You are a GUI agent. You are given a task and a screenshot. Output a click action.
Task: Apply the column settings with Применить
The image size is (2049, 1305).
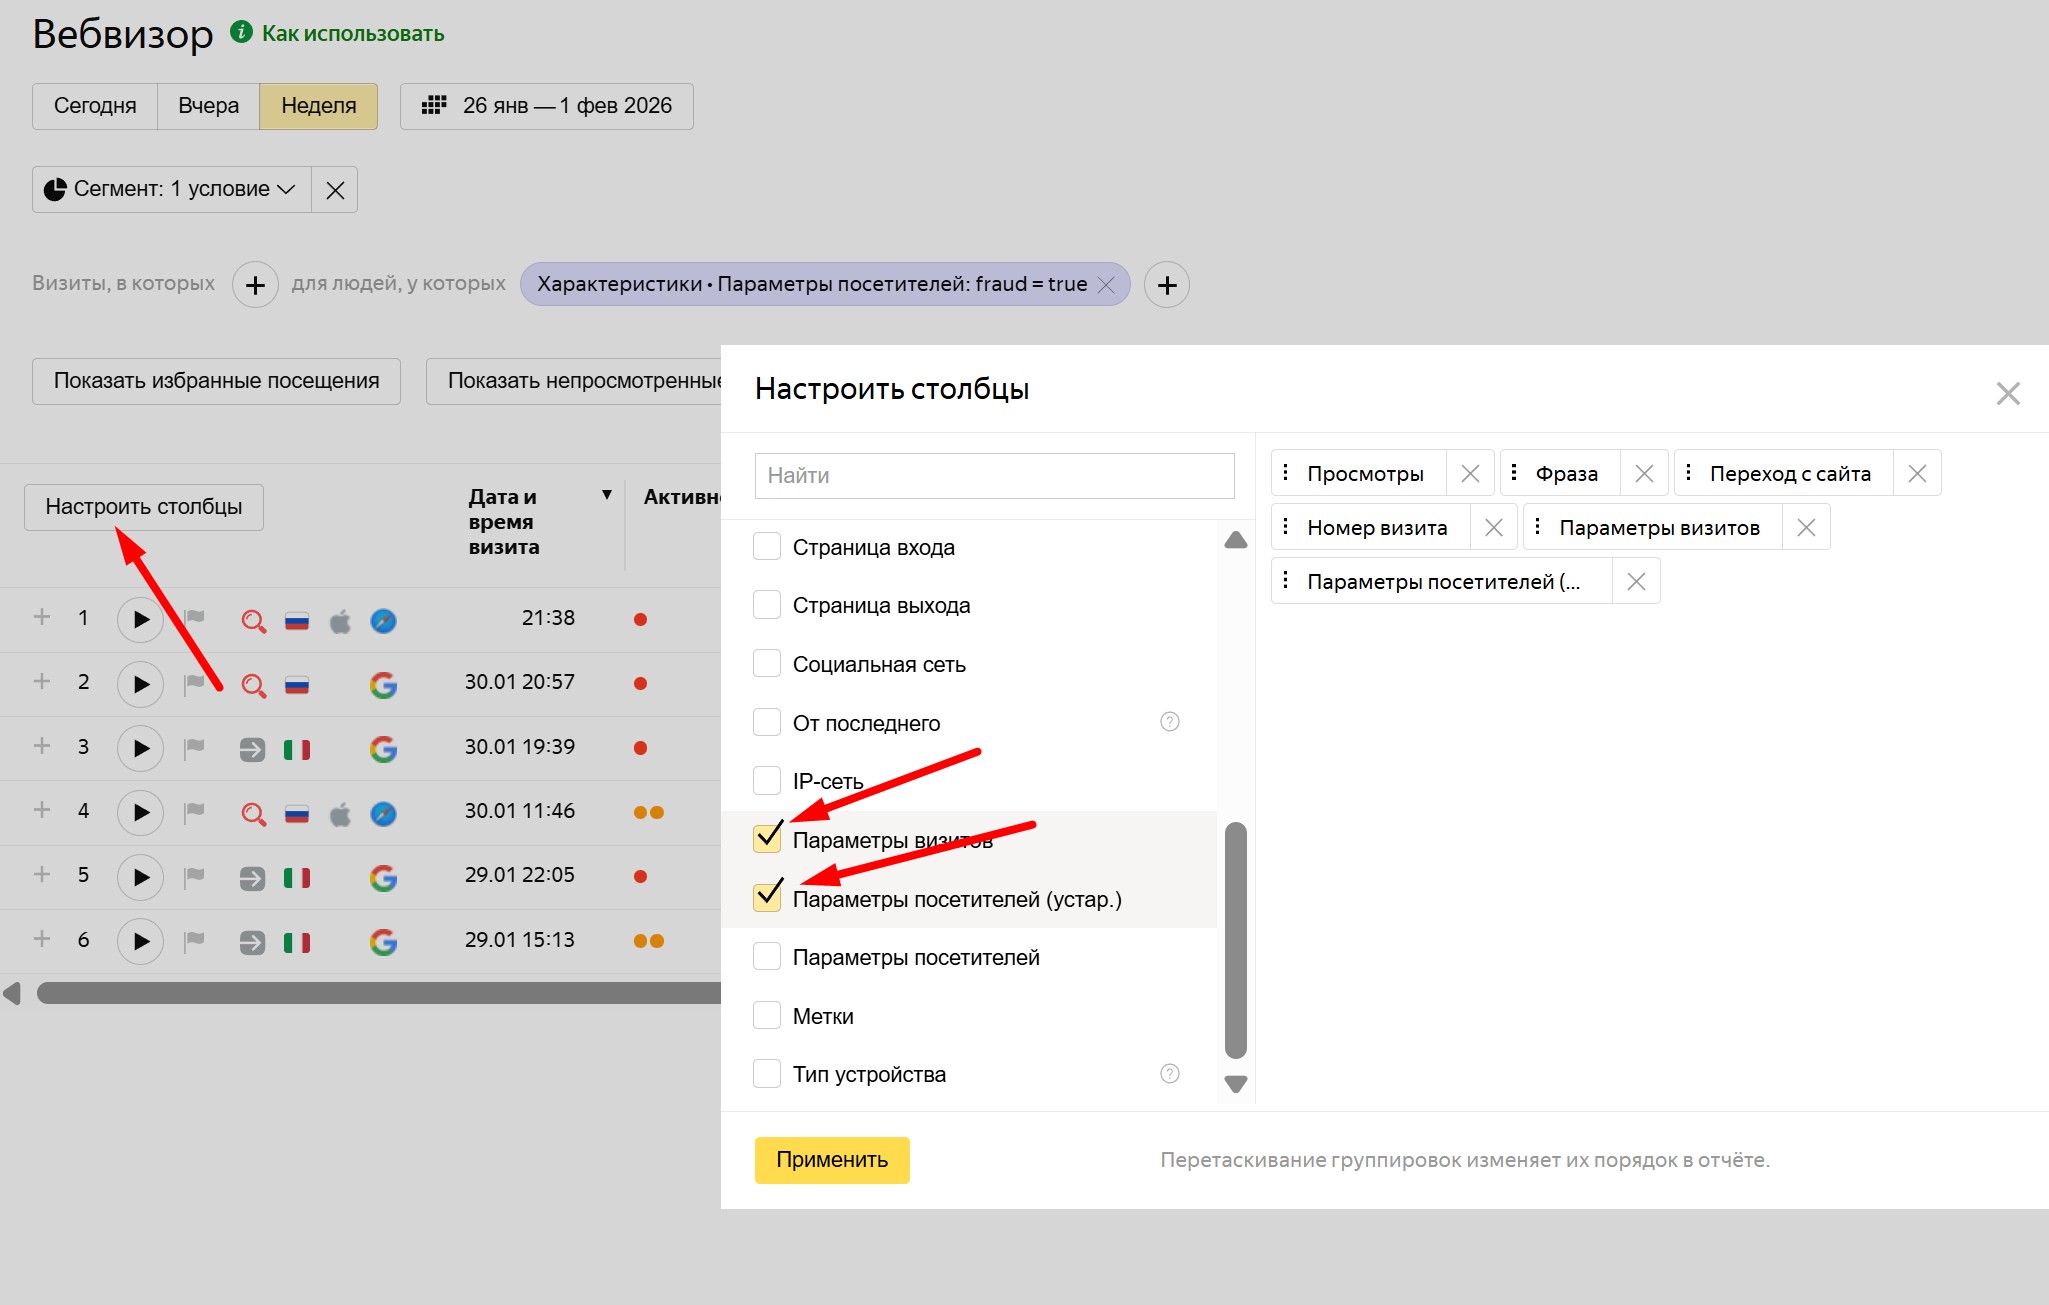click(x=832, y=1160)
